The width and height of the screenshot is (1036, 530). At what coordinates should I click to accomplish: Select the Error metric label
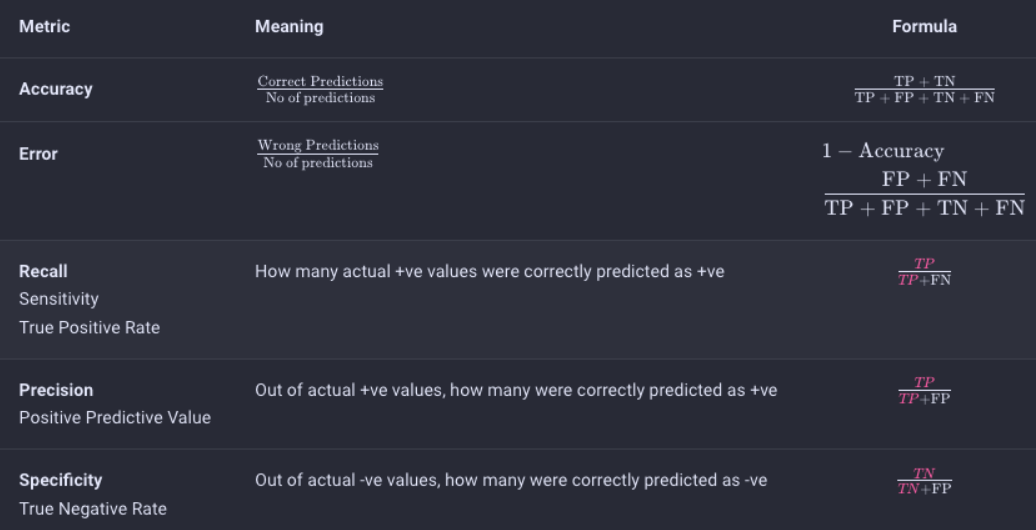point(38,154)
